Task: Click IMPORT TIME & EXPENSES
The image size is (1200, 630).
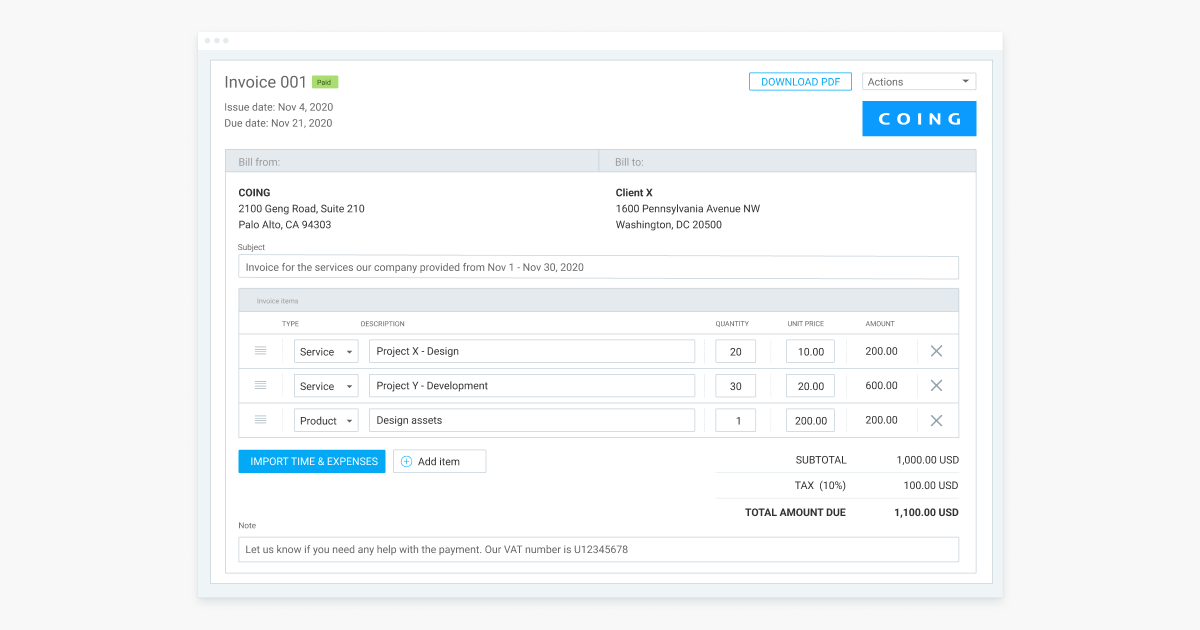Action: pos(311,461)
